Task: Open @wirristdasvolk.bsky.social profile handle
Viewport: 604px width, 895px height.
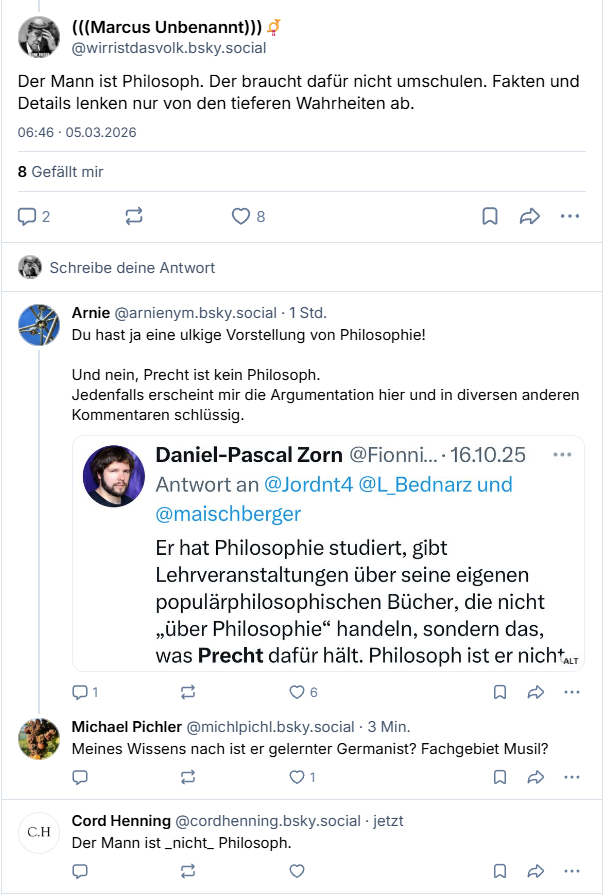Action: 169,47
